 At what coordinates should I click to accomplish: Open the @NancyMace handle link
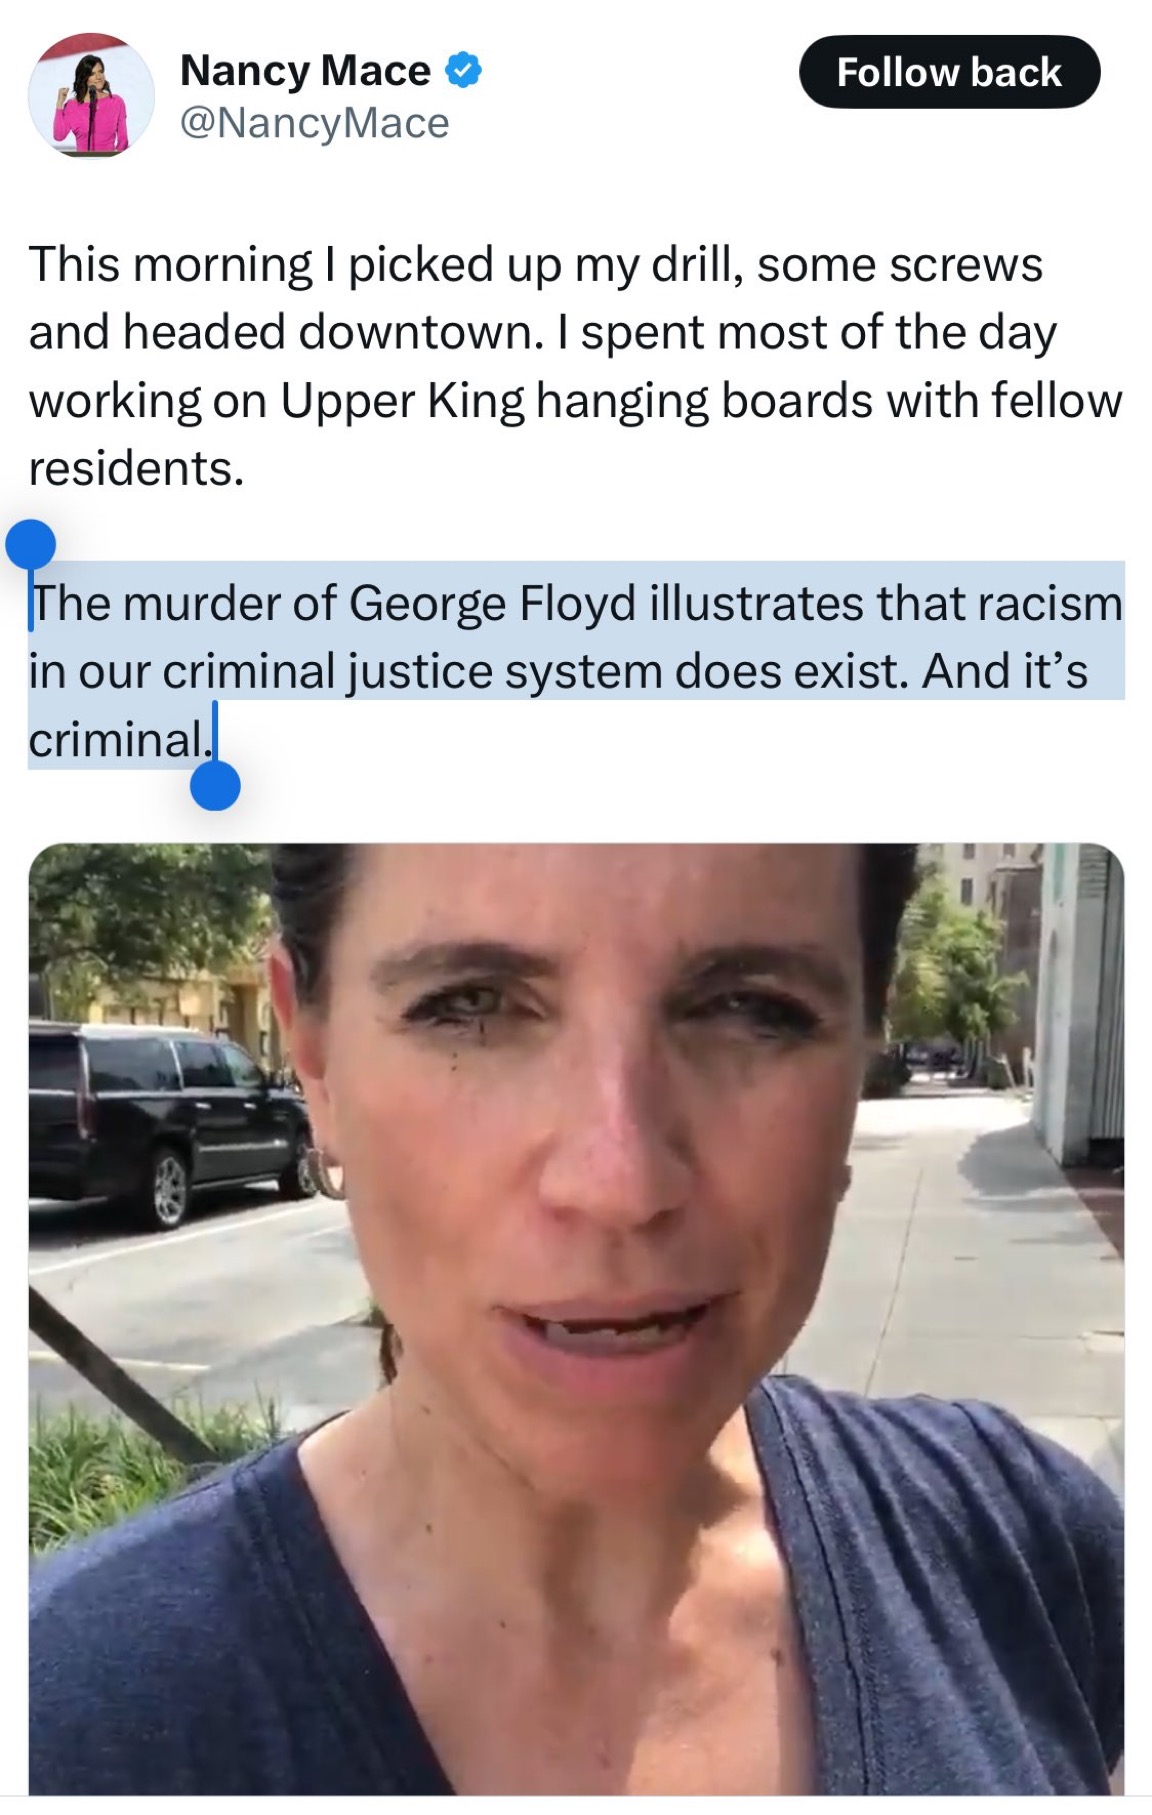click(314, 124)
